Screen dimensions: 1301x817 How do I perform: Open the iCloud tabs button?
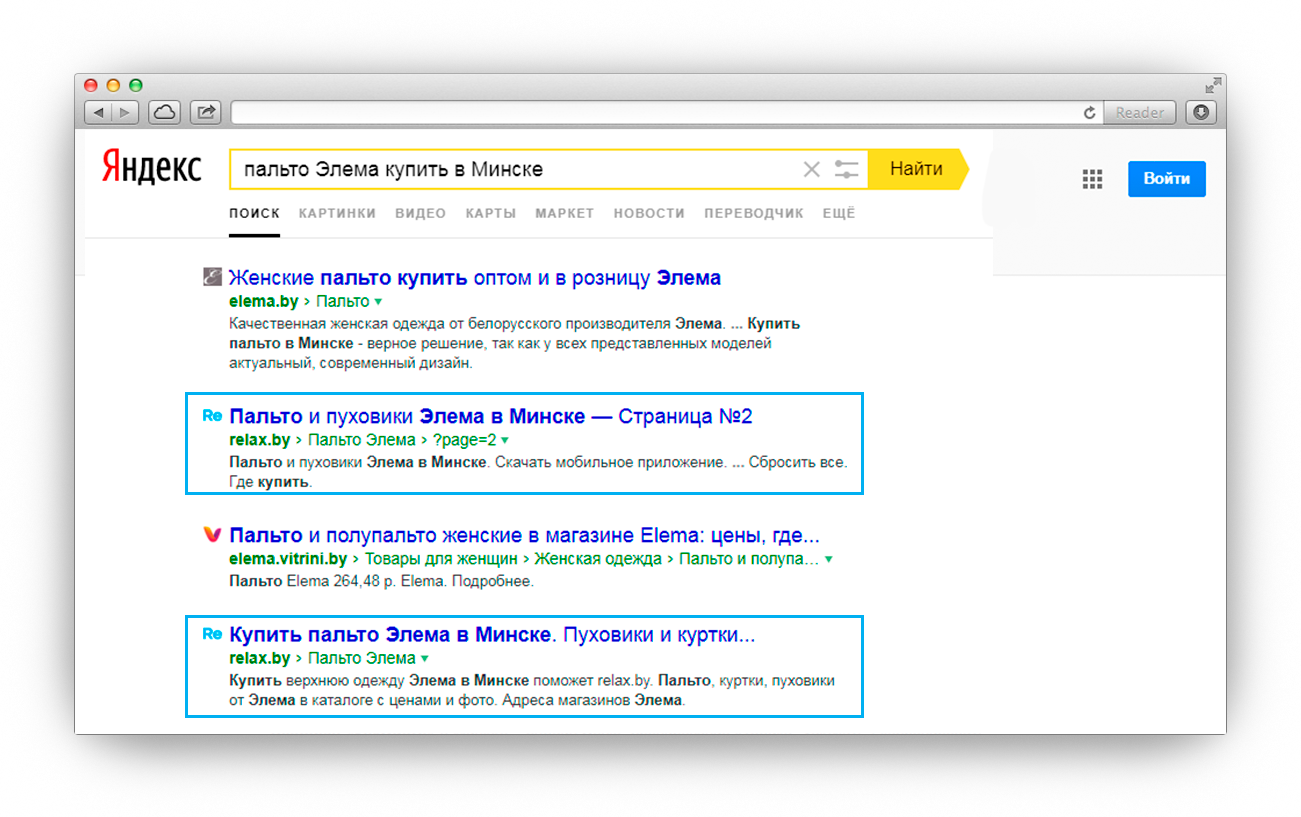tap(164, 112)
